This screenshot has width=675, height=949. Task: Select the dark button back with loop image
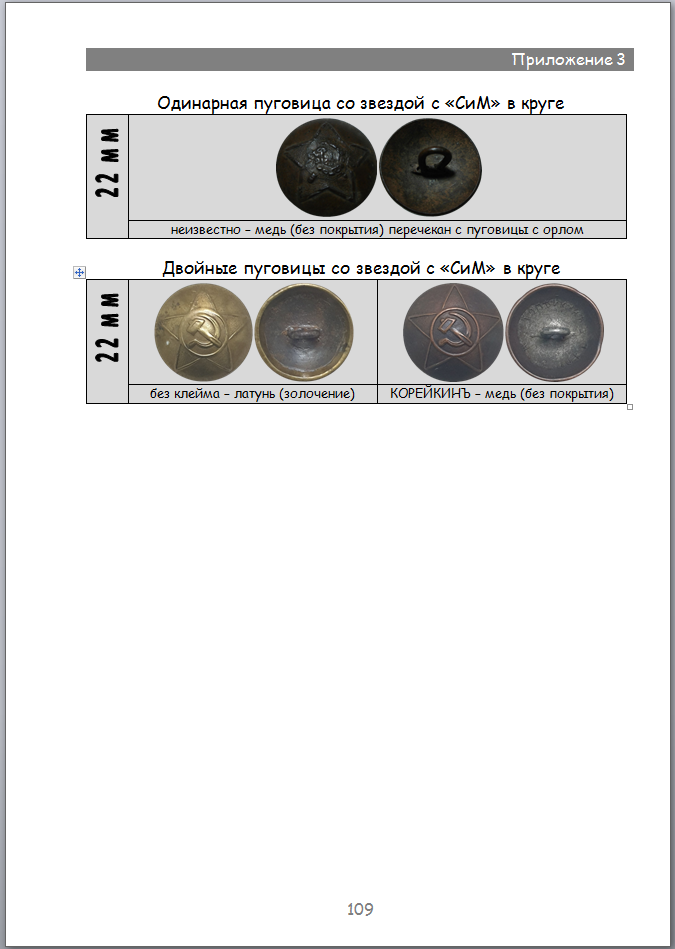pyautogui.click(x=430, y=168)
